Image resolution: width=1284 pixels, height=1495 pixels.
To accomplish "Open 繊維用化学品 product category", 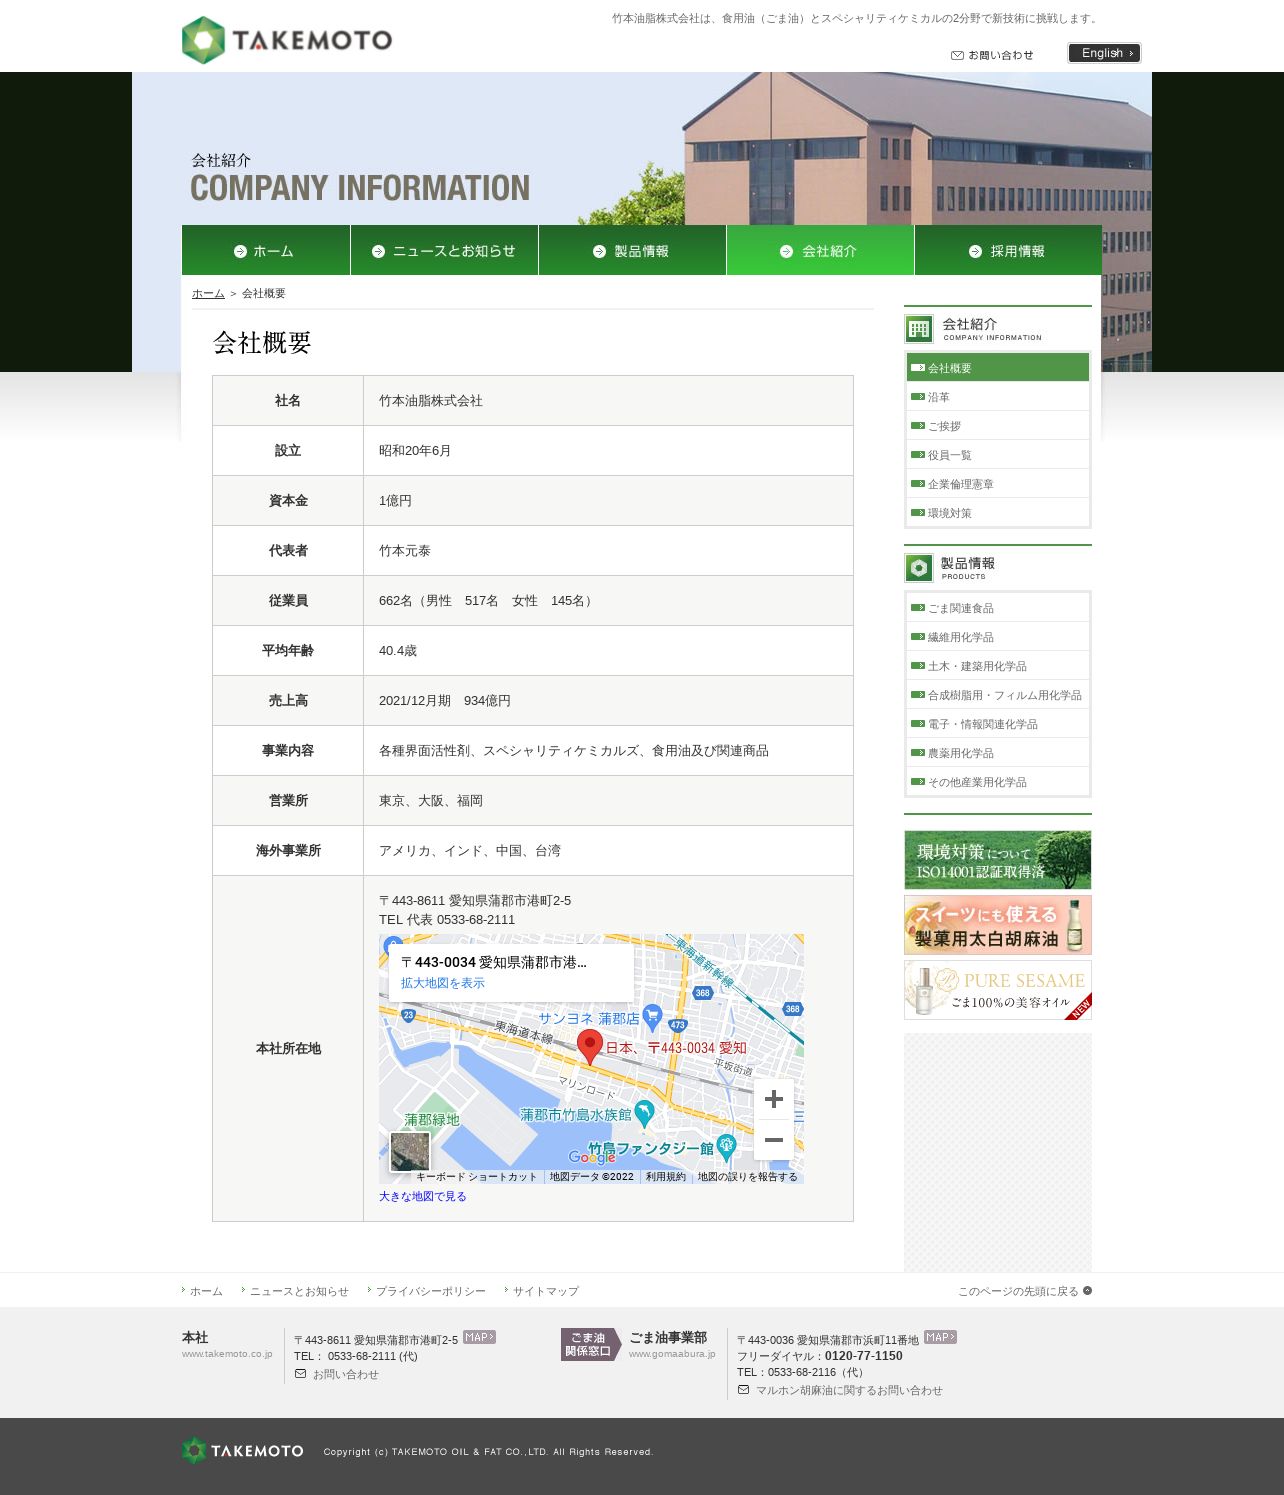I will tap(998, 636).
